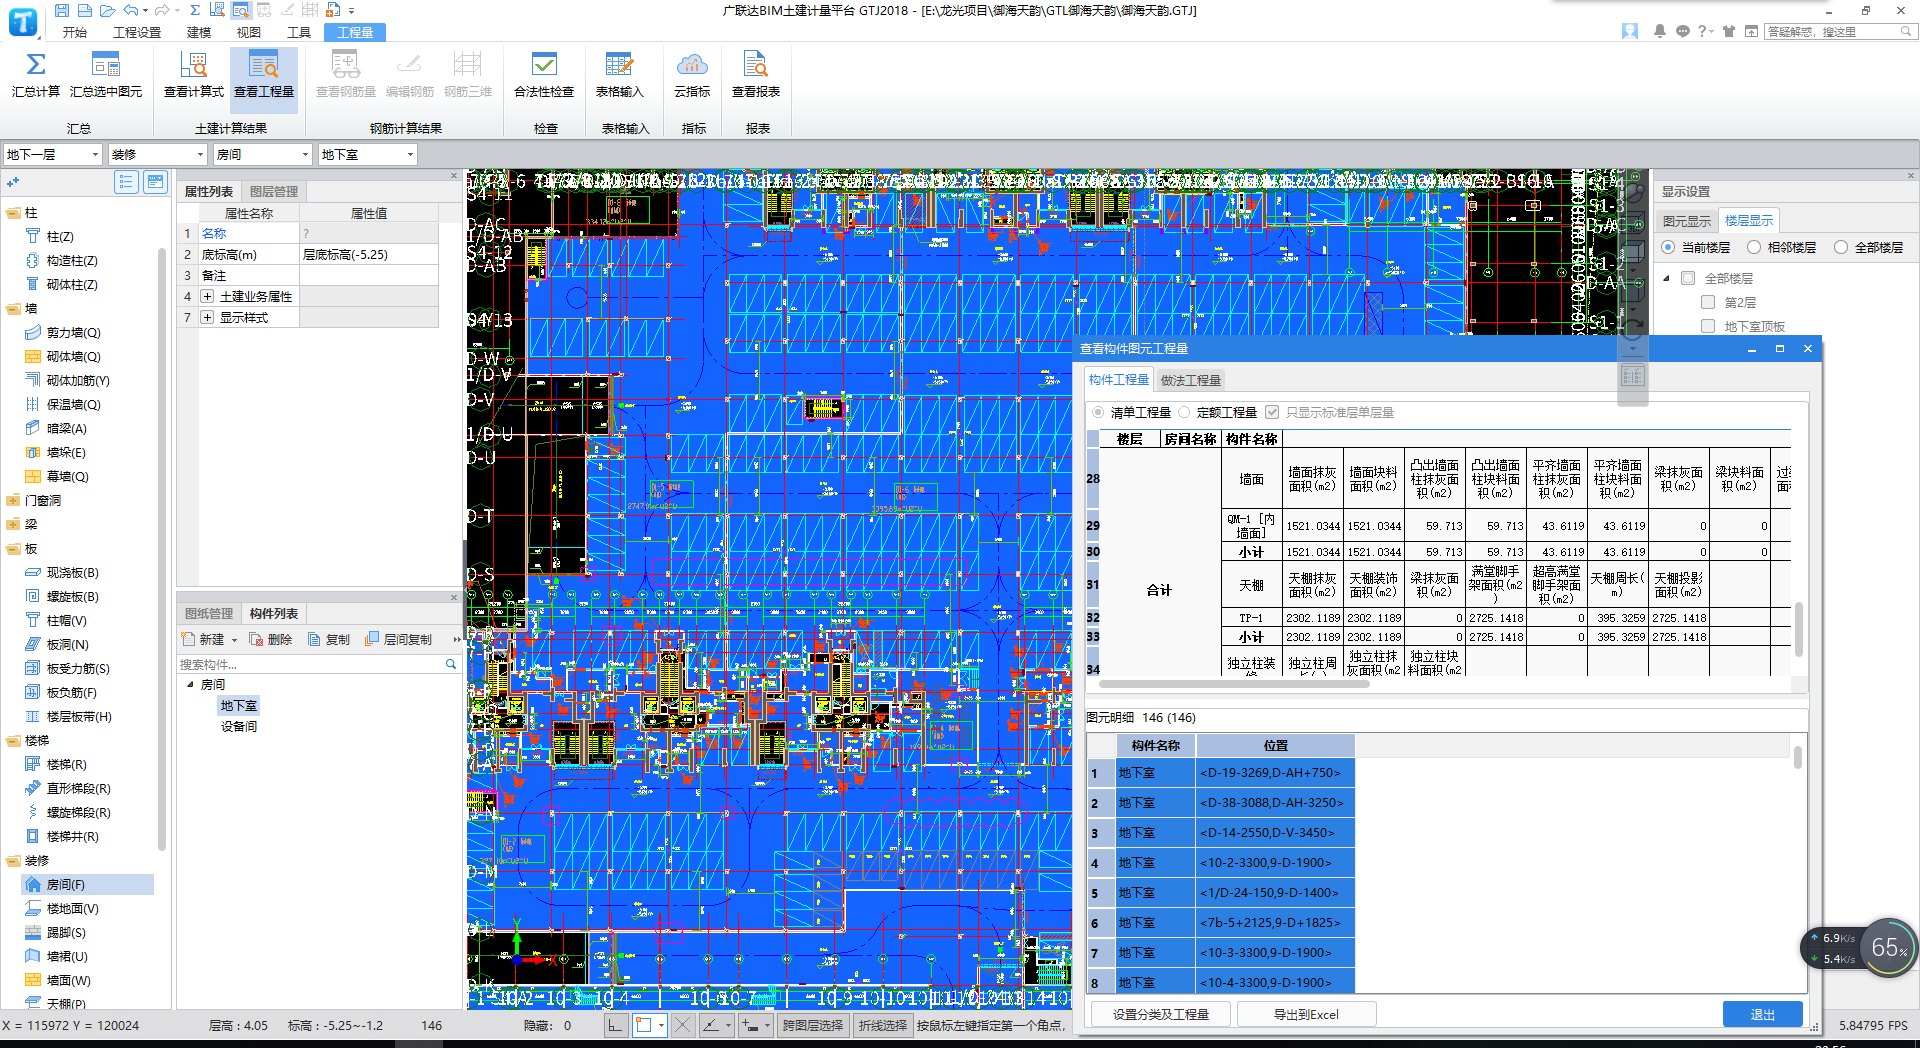Switch to the 图元显示 tab
The width and height of the screenshot is (1920, 1048).
(1687, 221)
